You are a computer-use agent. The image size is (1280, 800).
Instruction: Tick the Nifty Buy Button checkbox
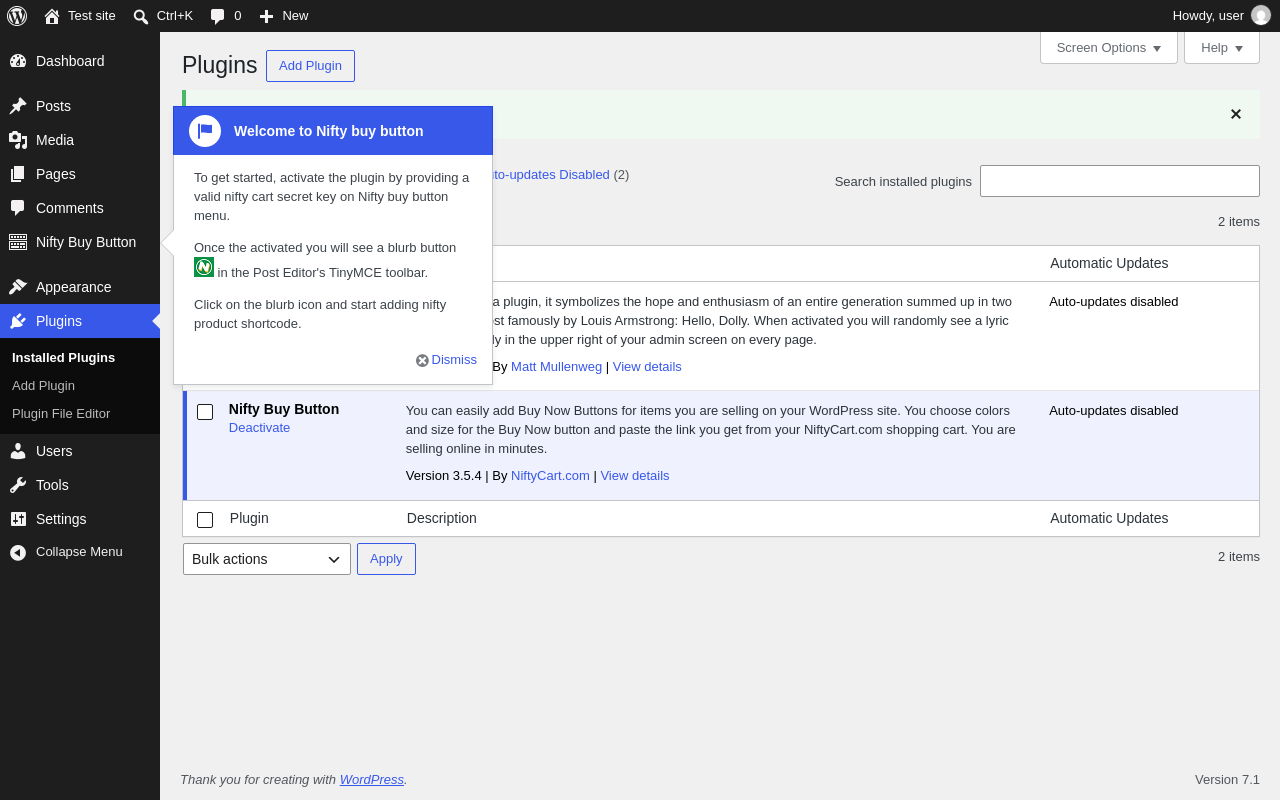tap(205, 412)
